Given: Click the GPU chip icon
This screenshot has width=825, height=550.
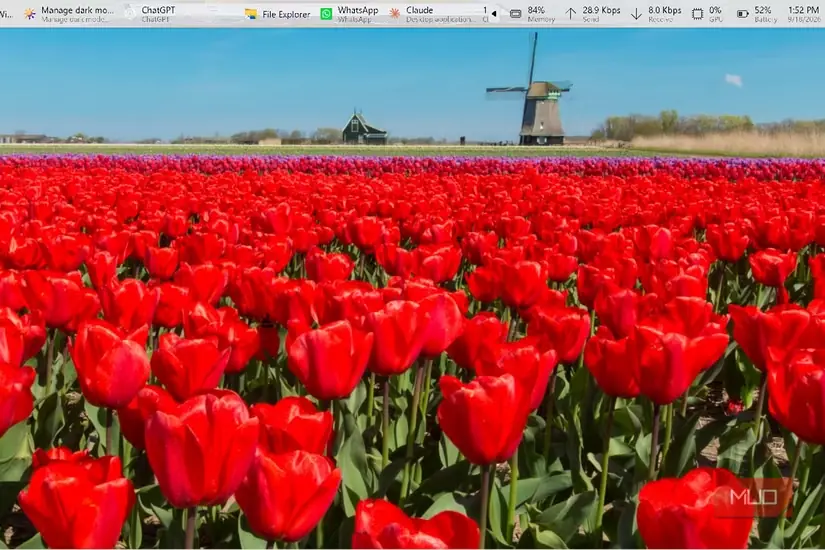Looking at the screenshot, I should point(697,14).
